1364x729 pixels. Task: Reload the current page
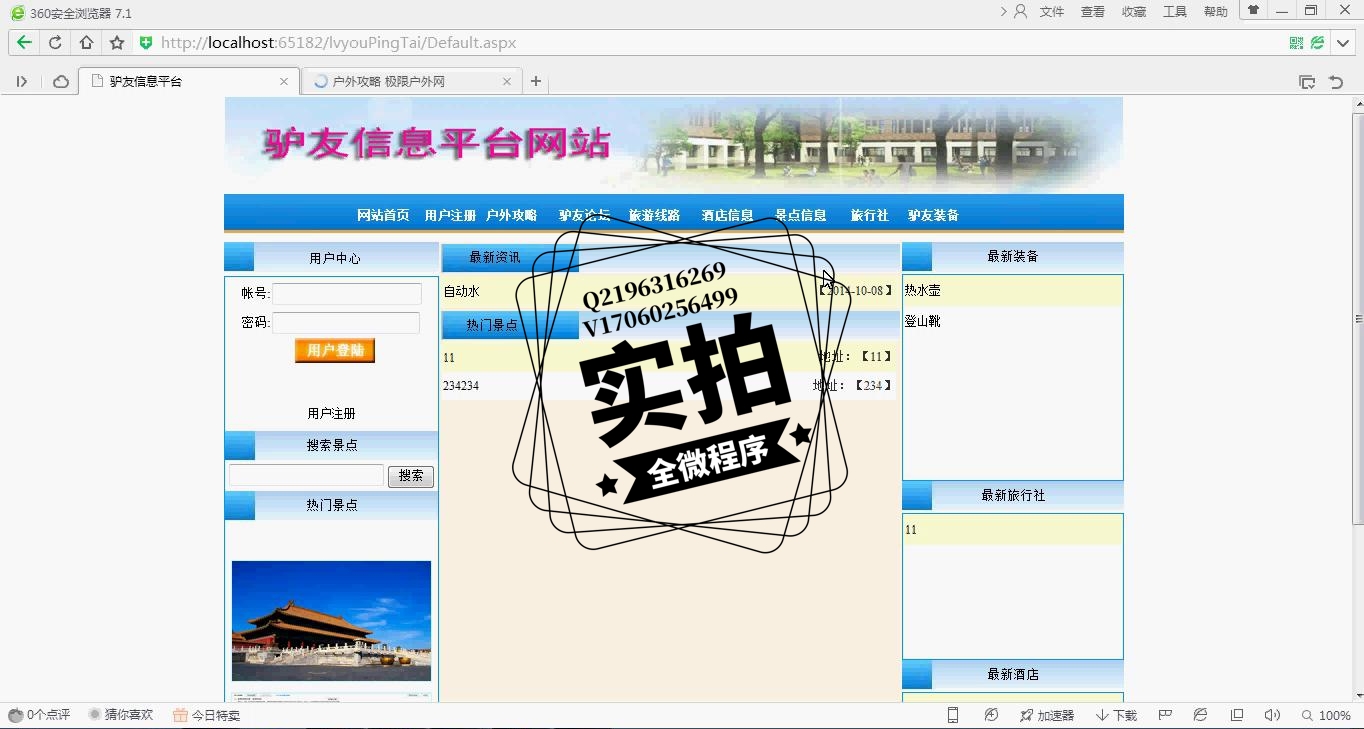click(55, 43)
